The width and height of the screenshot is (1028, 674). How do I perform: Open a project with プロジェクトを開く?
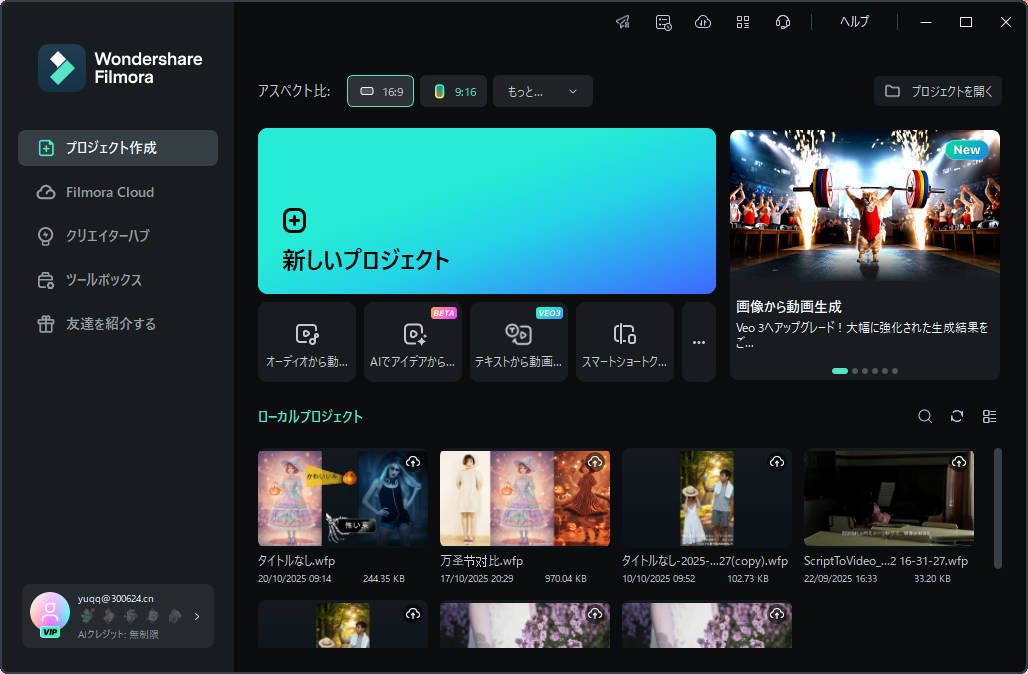coord(939,90)
